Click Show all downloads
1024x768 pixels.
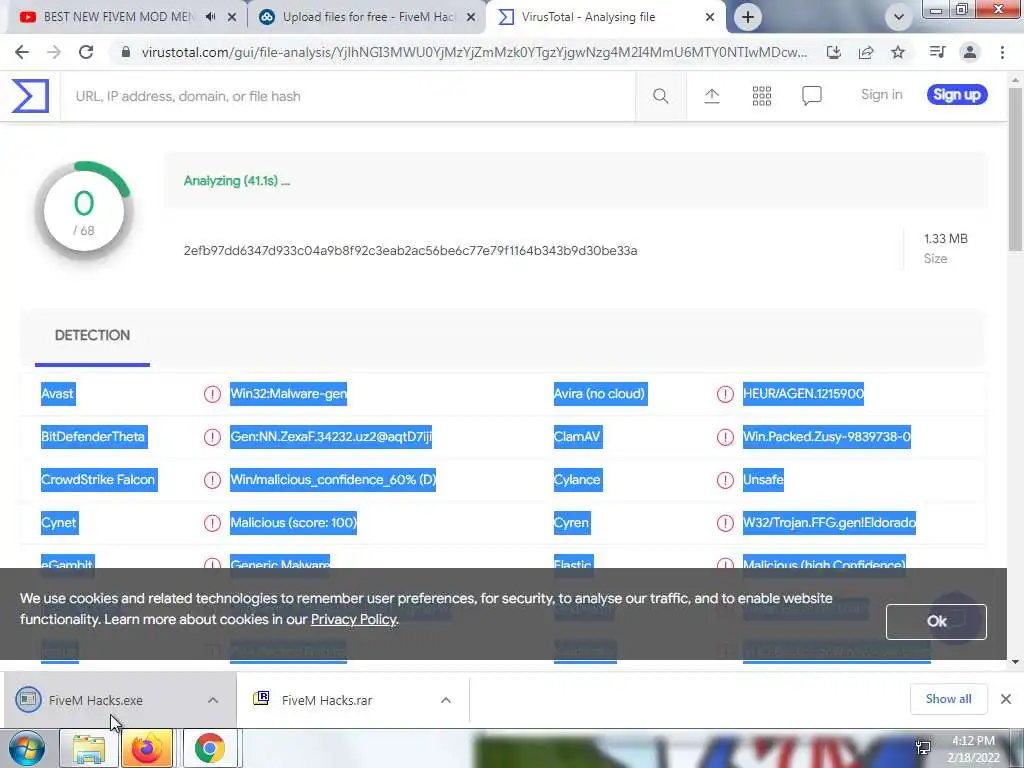tap(948, 699)
